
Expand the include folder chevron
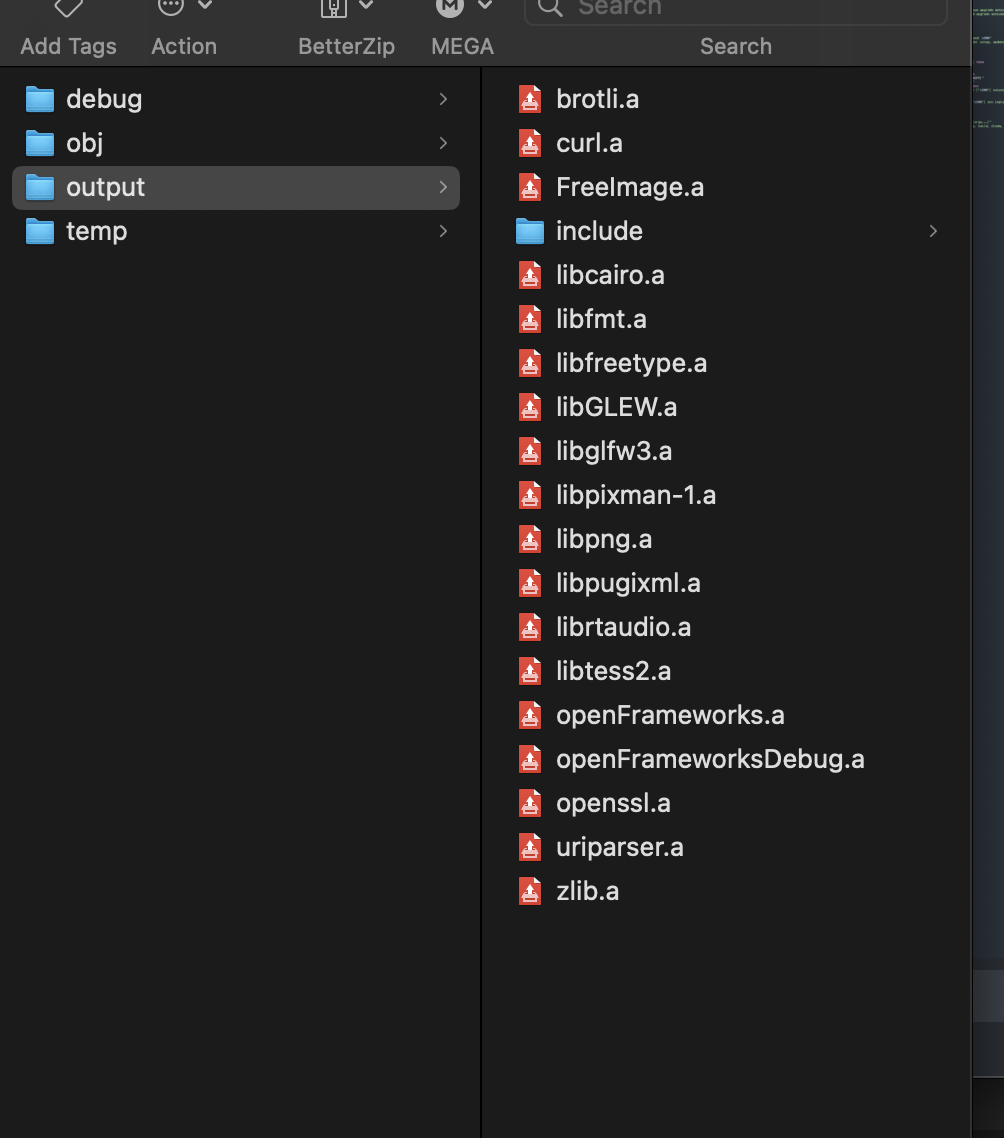932,231
